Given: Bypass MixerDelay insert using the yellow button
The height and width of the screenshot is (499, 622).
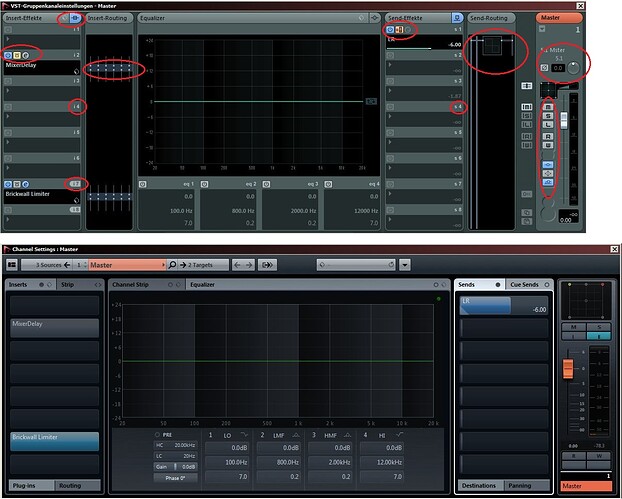Looking at the screenshot, I should coord(17,55).
